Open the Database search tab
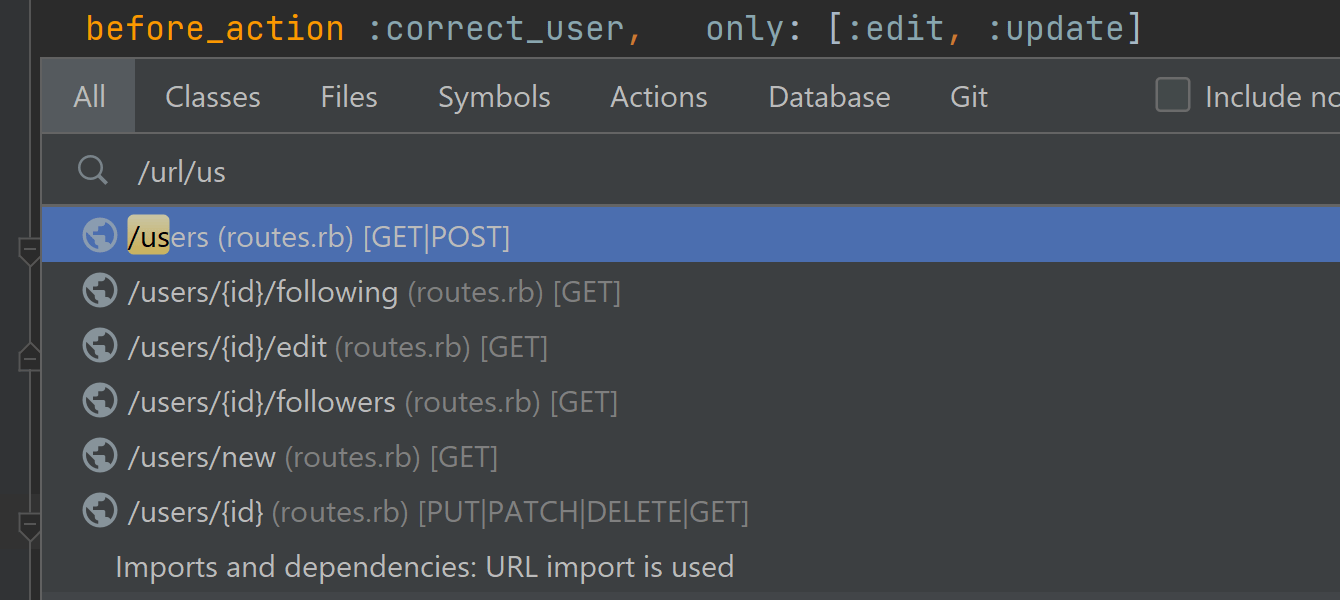The width and height of the screenshot is (1340, 600). click(829, 97)
